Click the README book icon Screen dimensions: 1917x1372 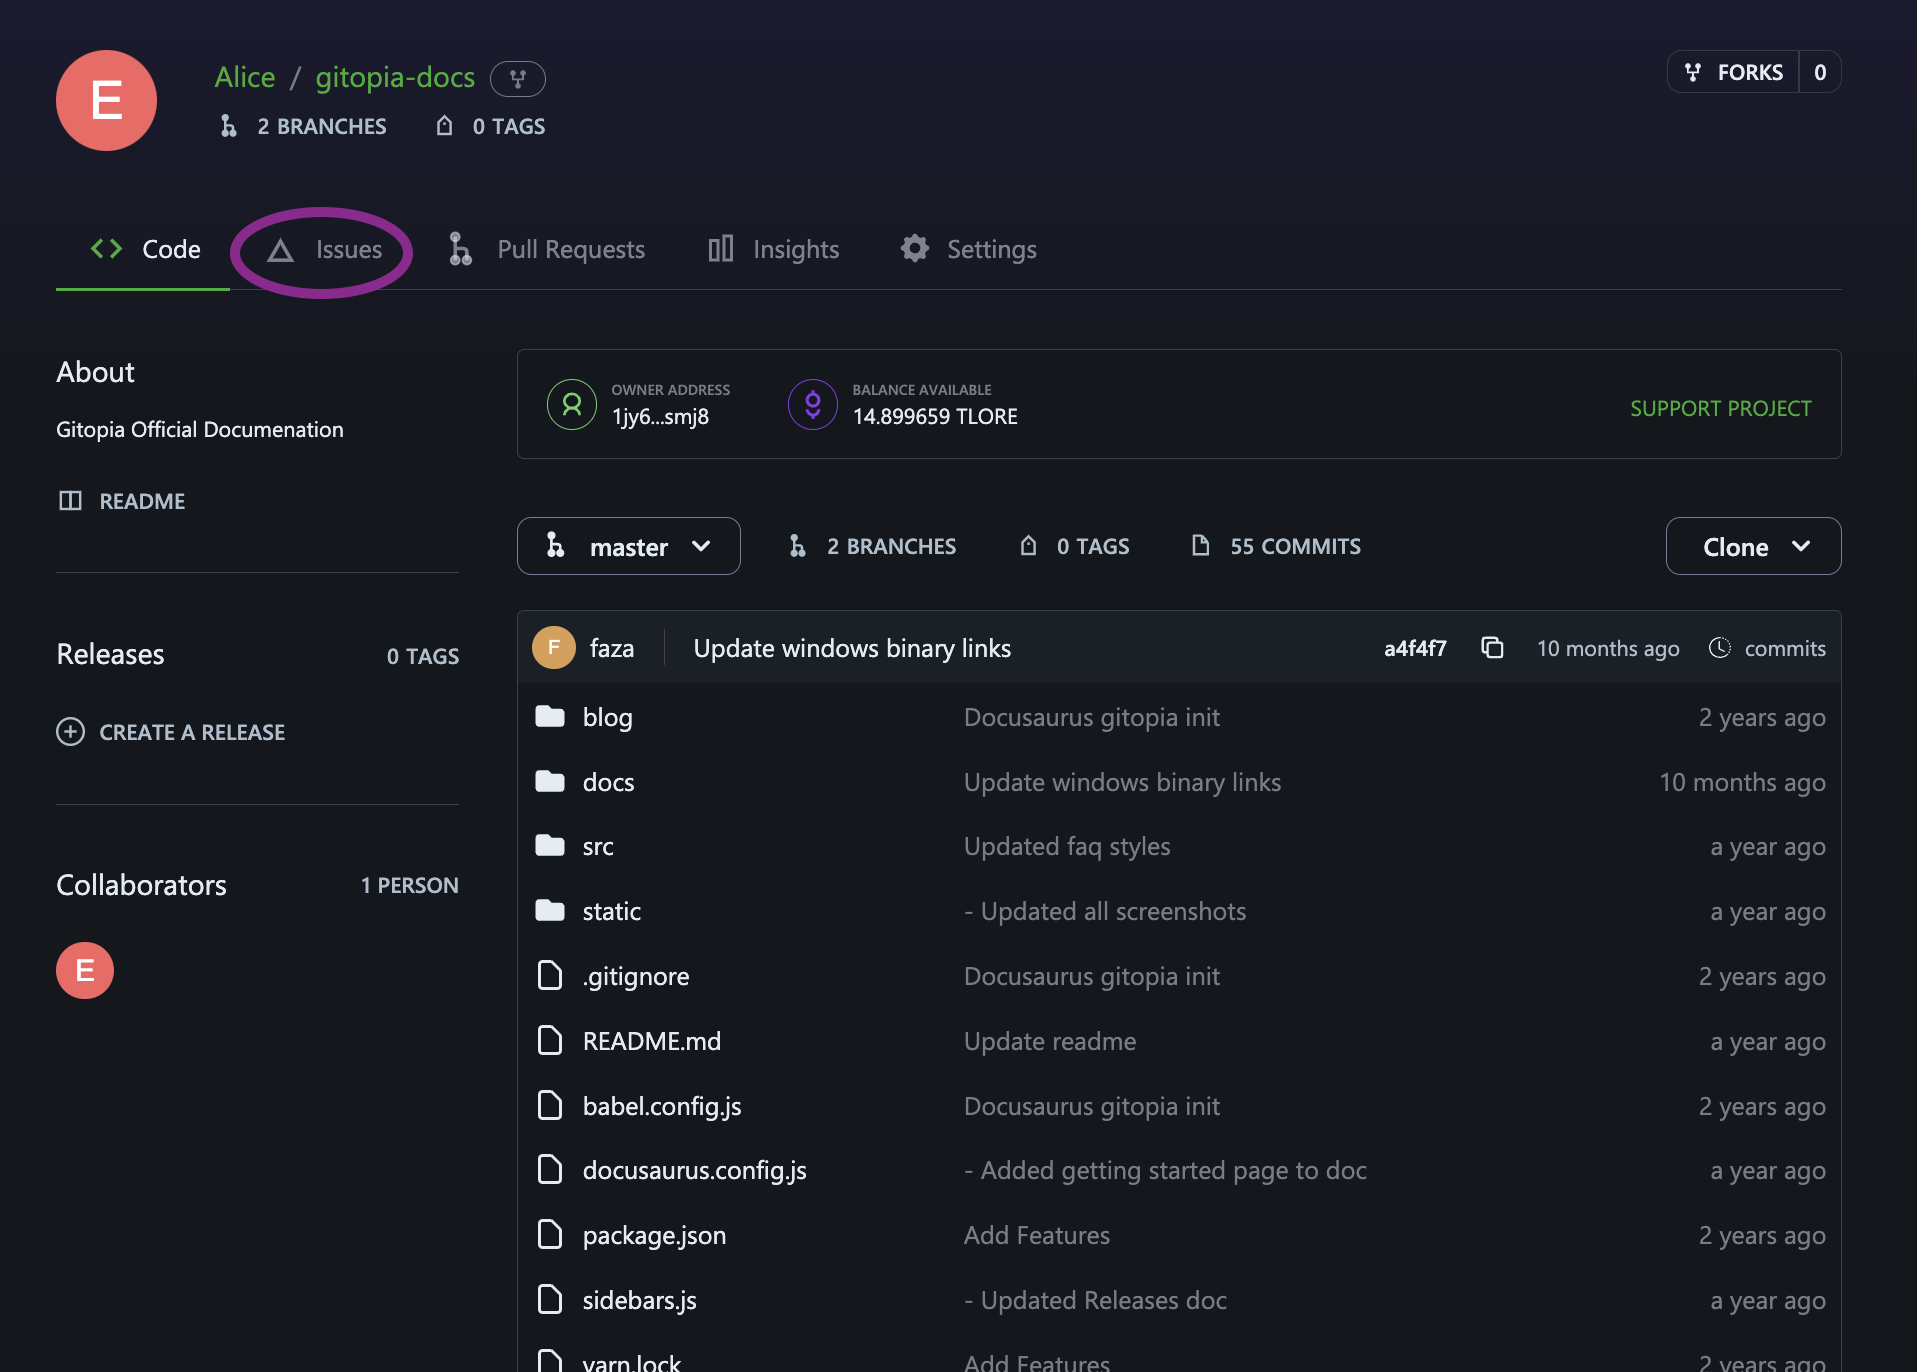point(70,501)
